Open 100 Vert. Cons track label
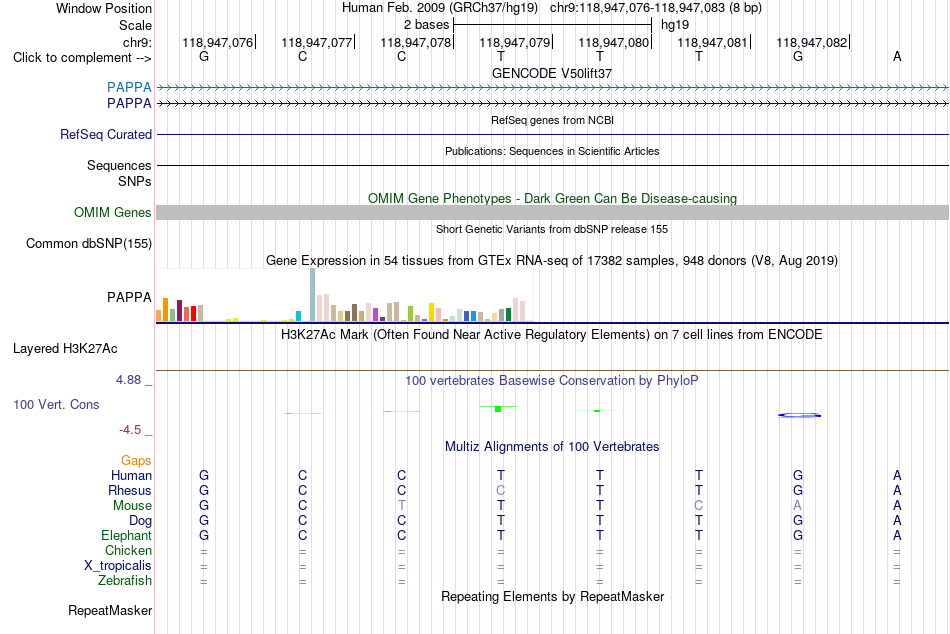The image size is (950, 634). [56, 404]
